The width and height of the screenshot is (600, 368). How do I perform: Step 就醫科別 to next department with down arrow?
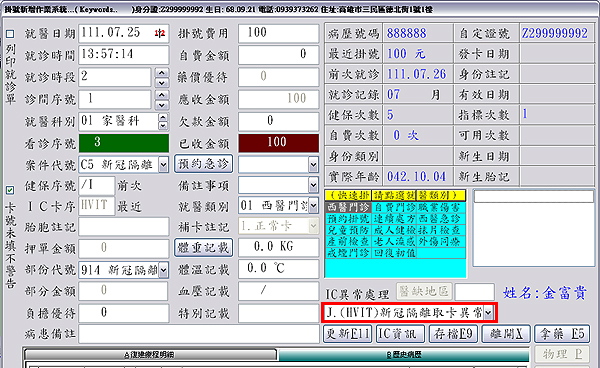(x=163, y=125)
